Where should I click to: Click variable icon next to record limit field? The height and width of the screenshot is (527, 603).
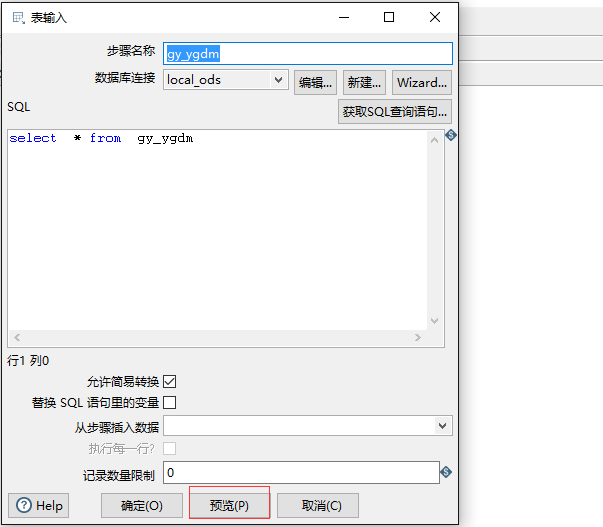(x=446, y=472)
